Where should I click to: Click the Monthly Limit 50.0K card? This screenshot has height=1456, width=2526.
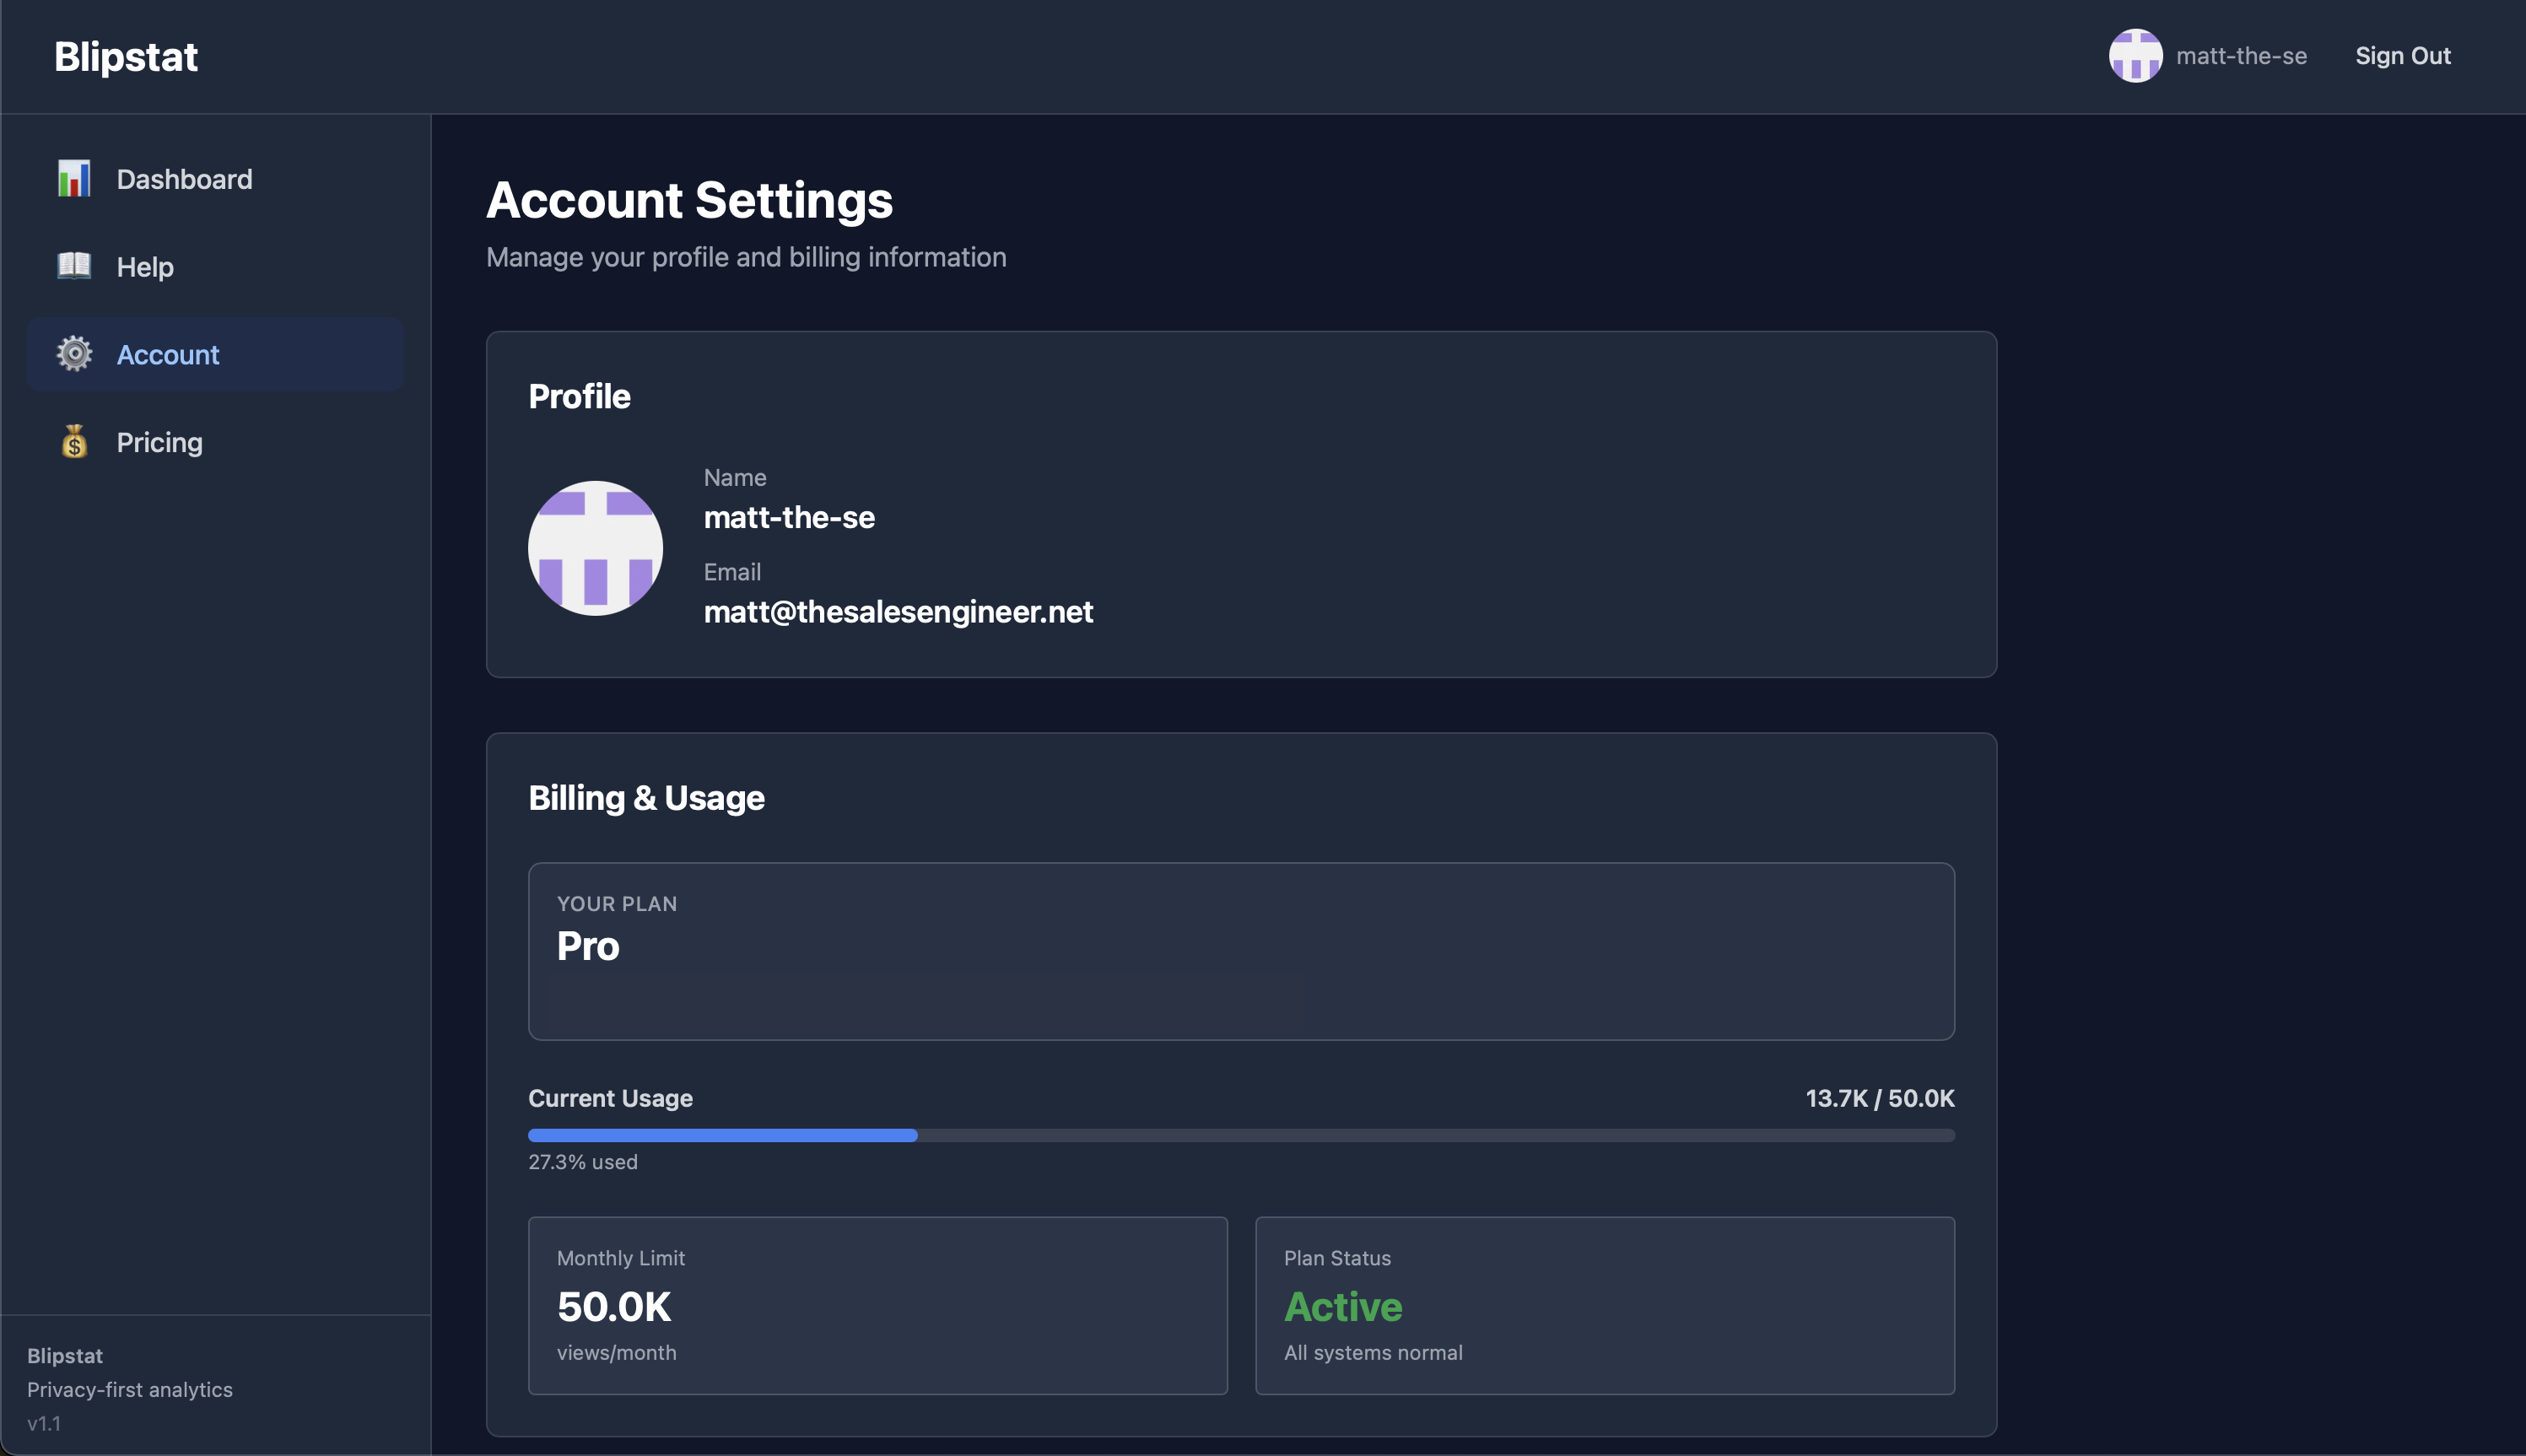(x=877, y=1305)
